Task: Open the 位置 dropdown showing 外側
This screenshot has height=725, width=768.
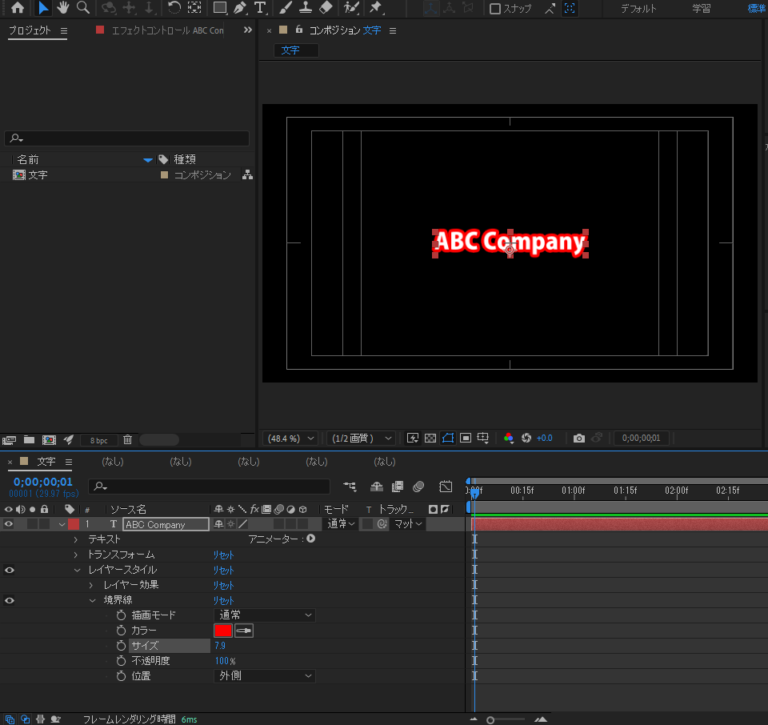Action: (264, 676)
